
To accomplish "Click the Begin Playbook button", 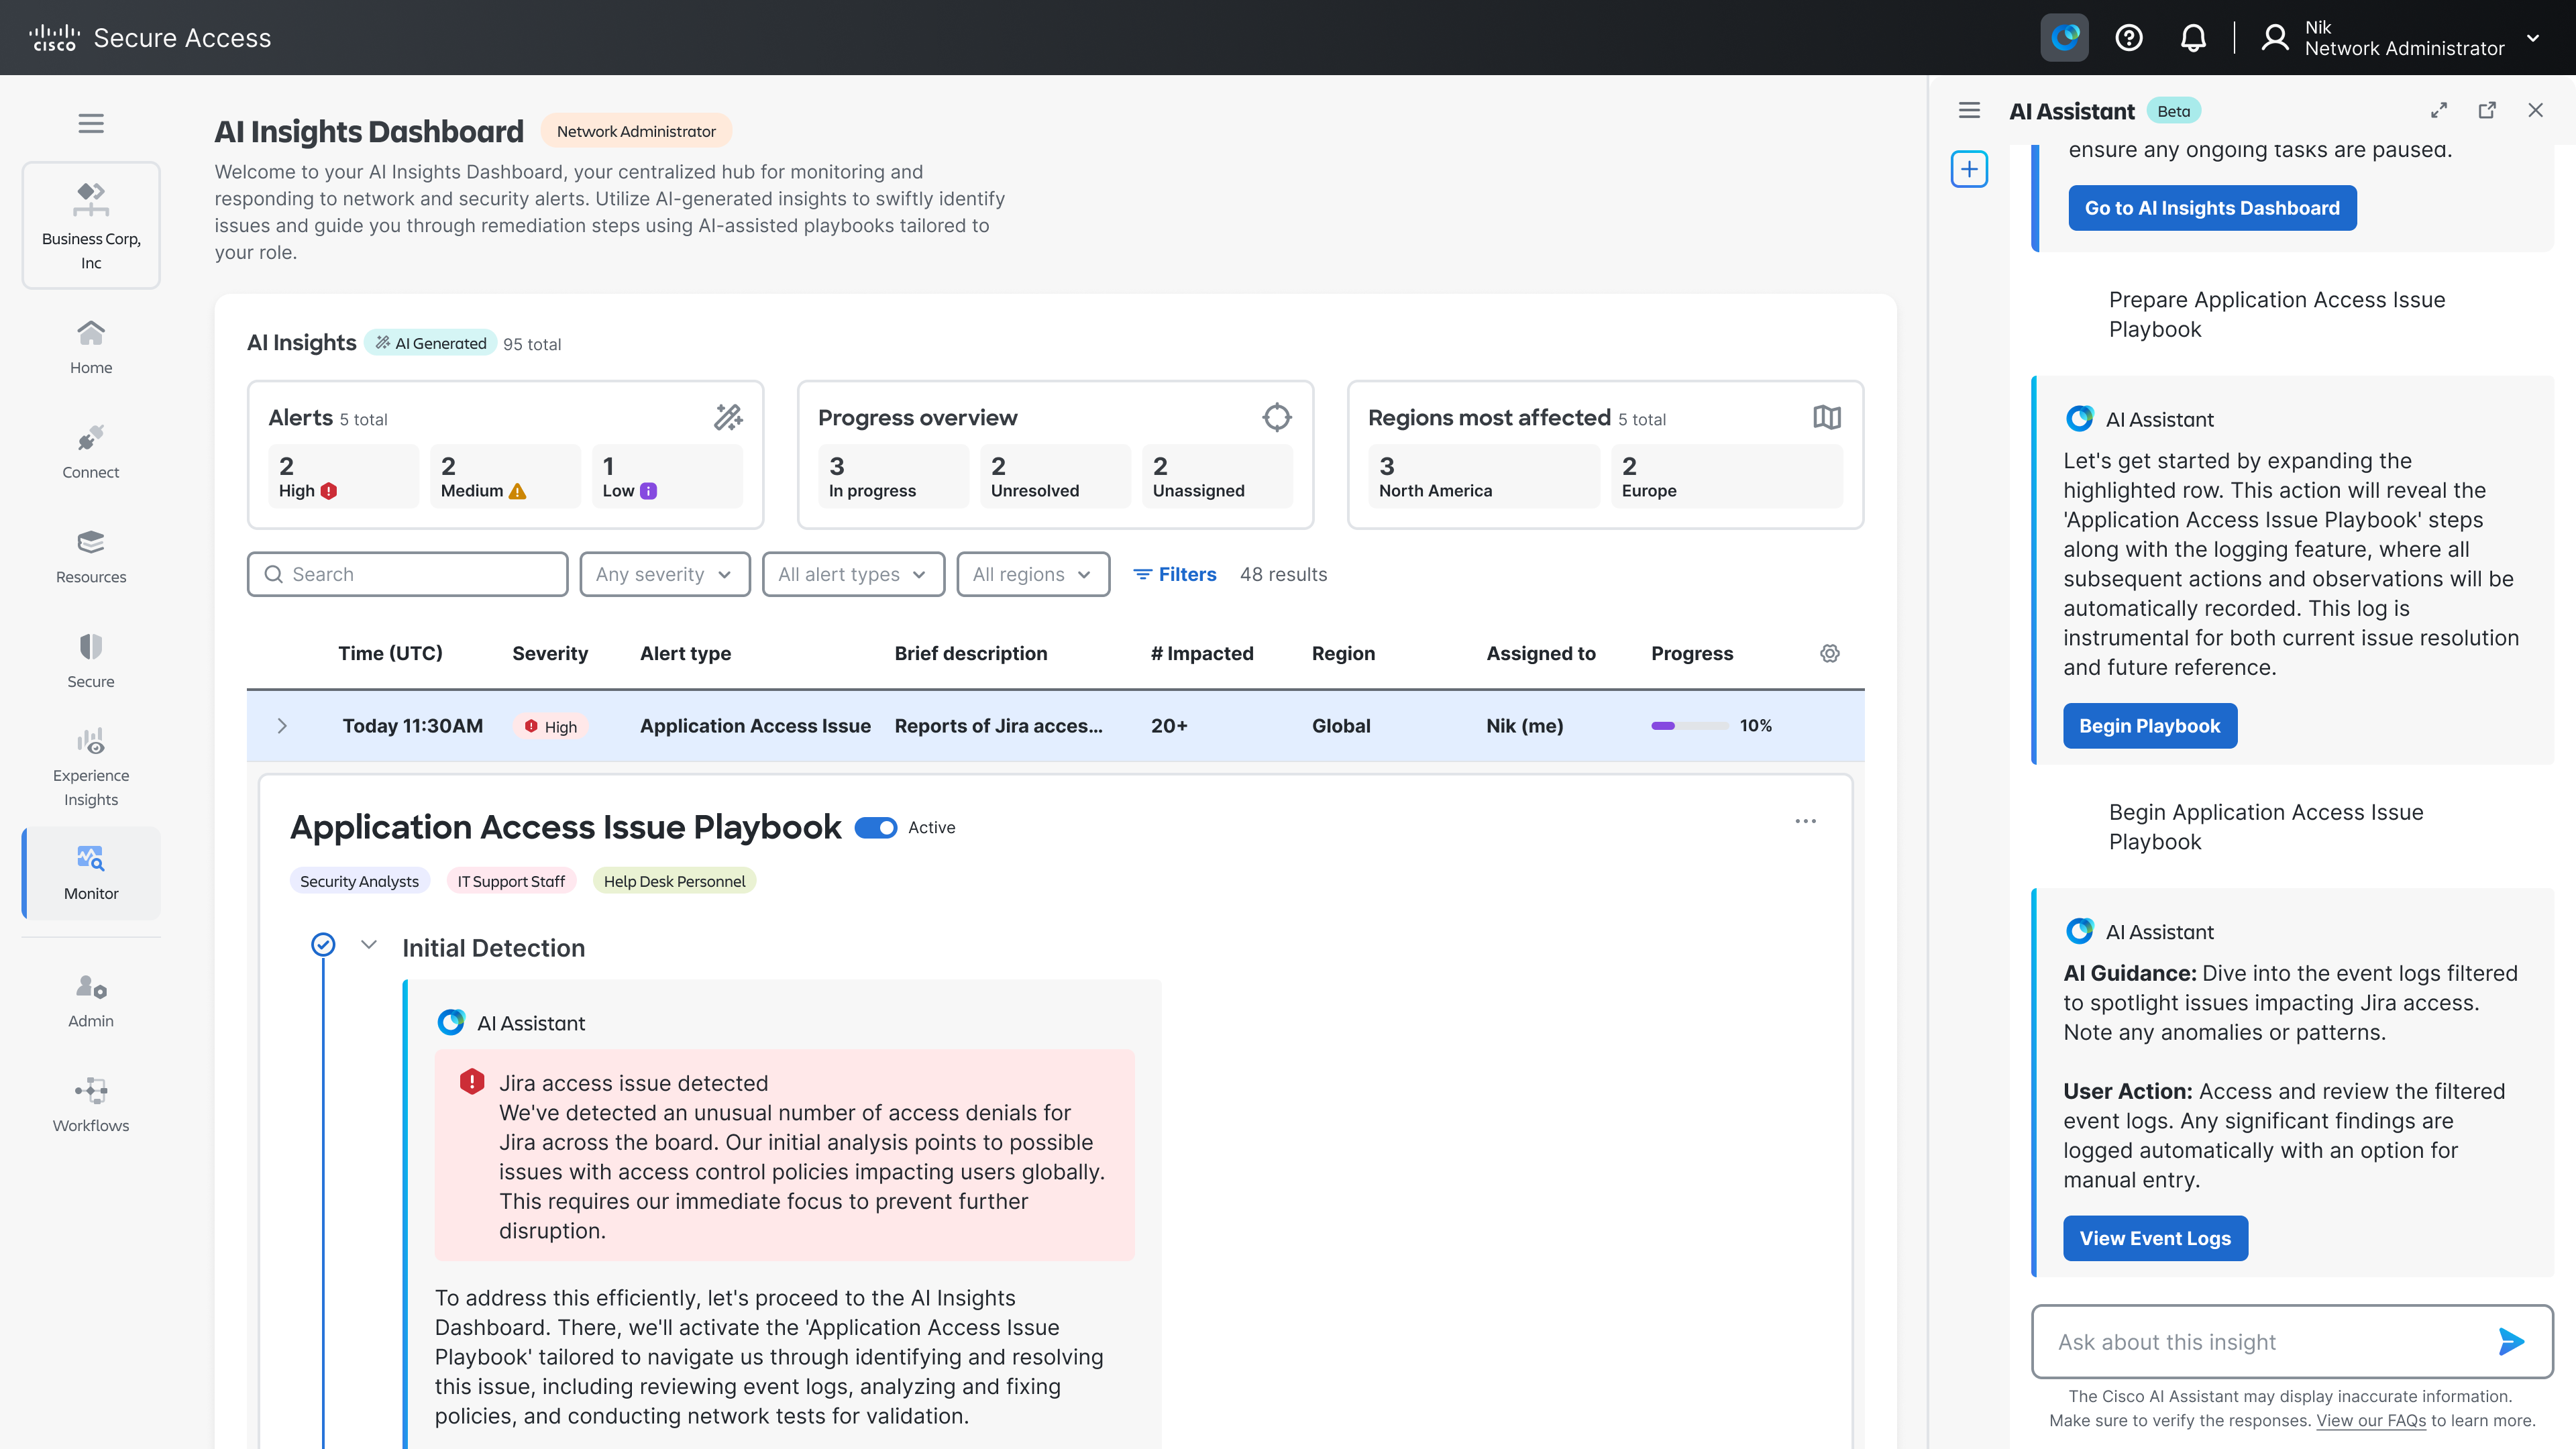I will pos(2150,726).
